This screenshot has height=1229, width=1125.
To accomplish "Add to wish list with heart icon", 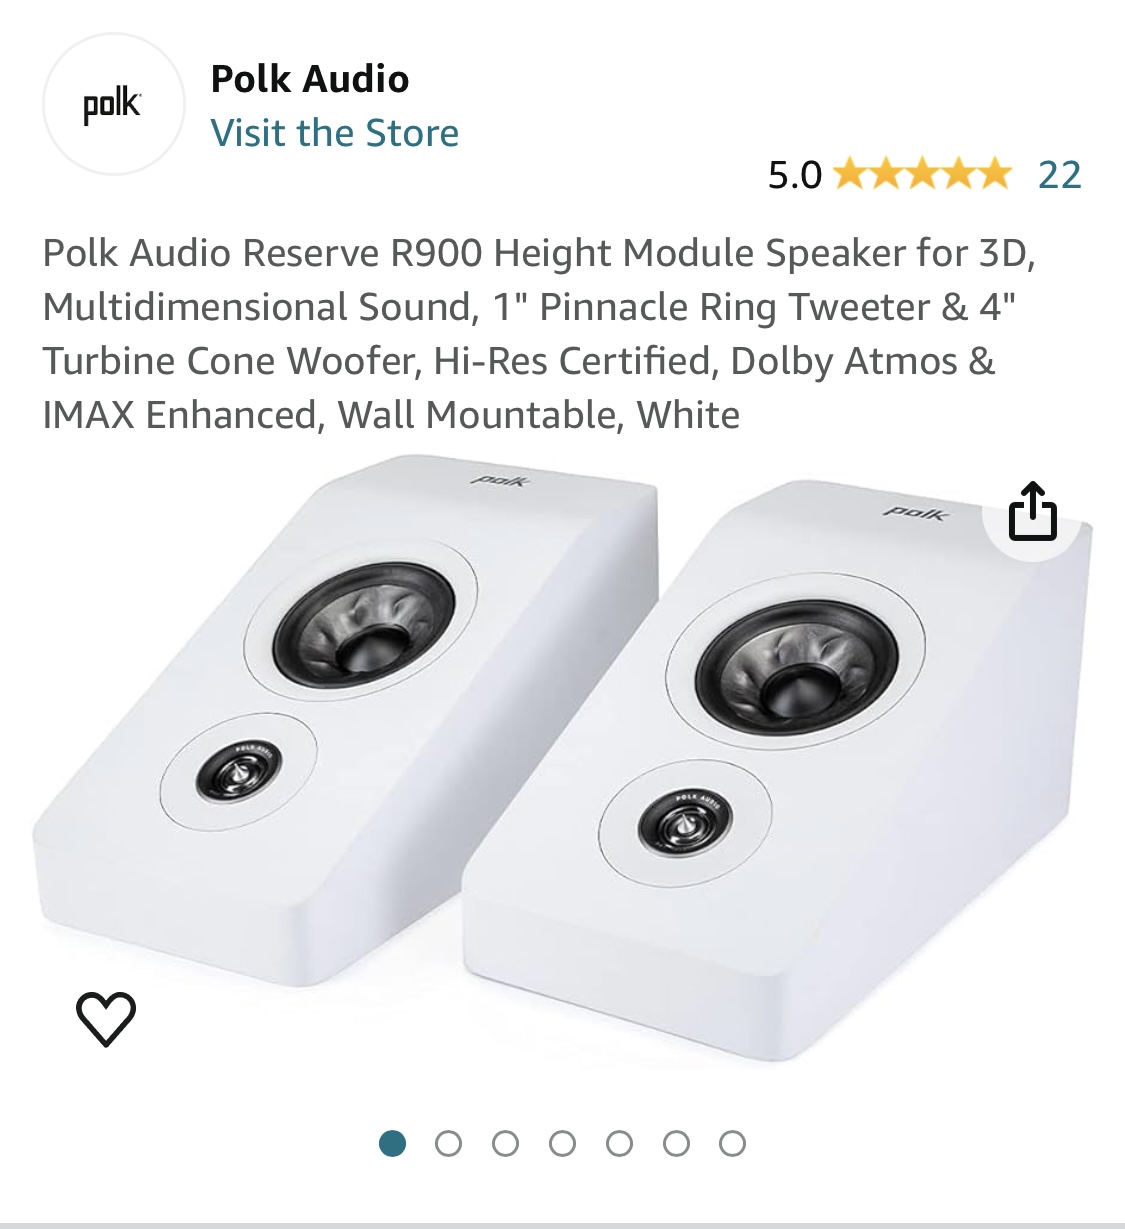I will (x=106, y=1018).
